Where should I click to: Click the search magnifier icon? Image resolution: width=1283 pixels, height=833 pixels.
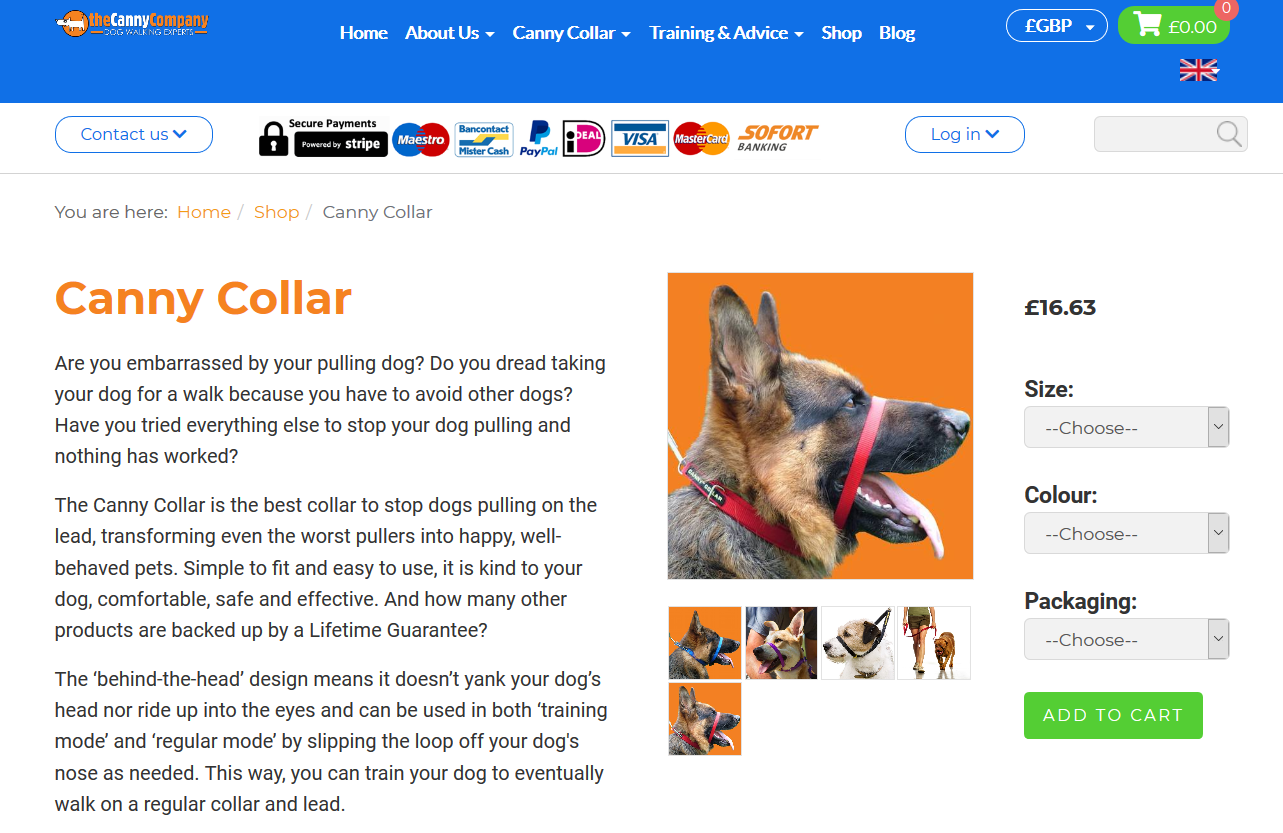tap(1229, 134)
